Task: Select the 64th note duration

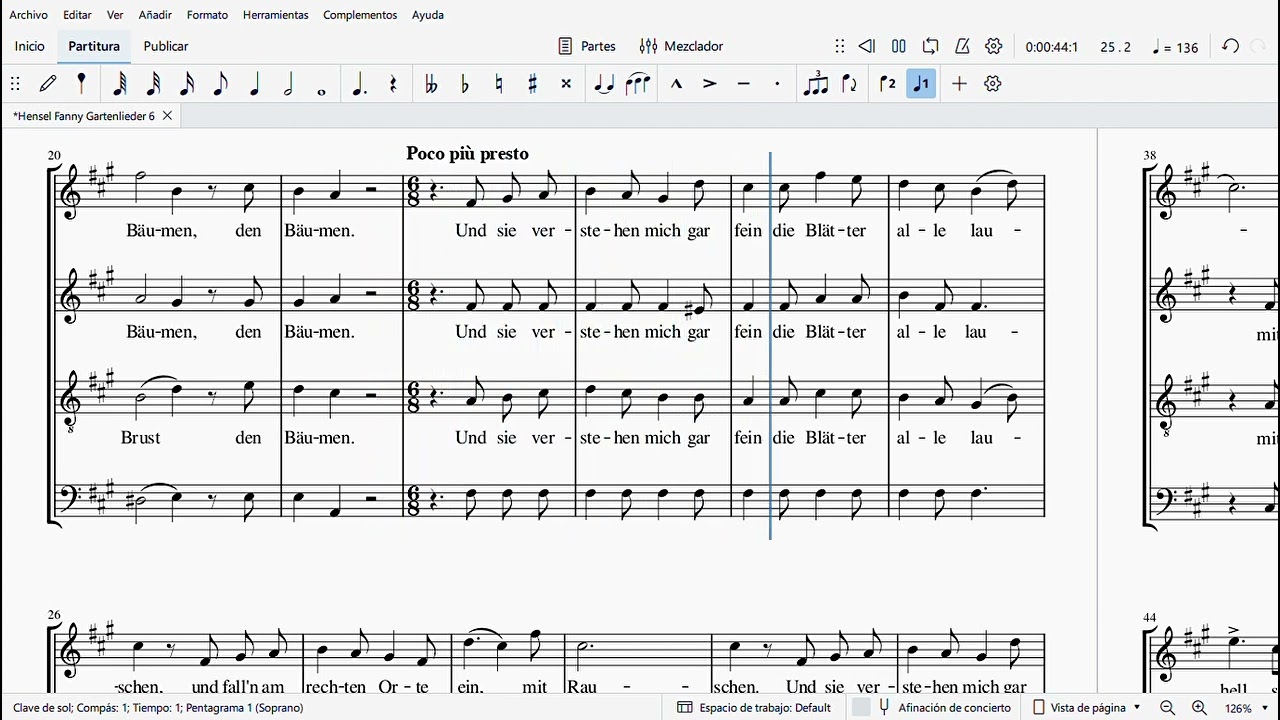Action: [x=119, y=84]
